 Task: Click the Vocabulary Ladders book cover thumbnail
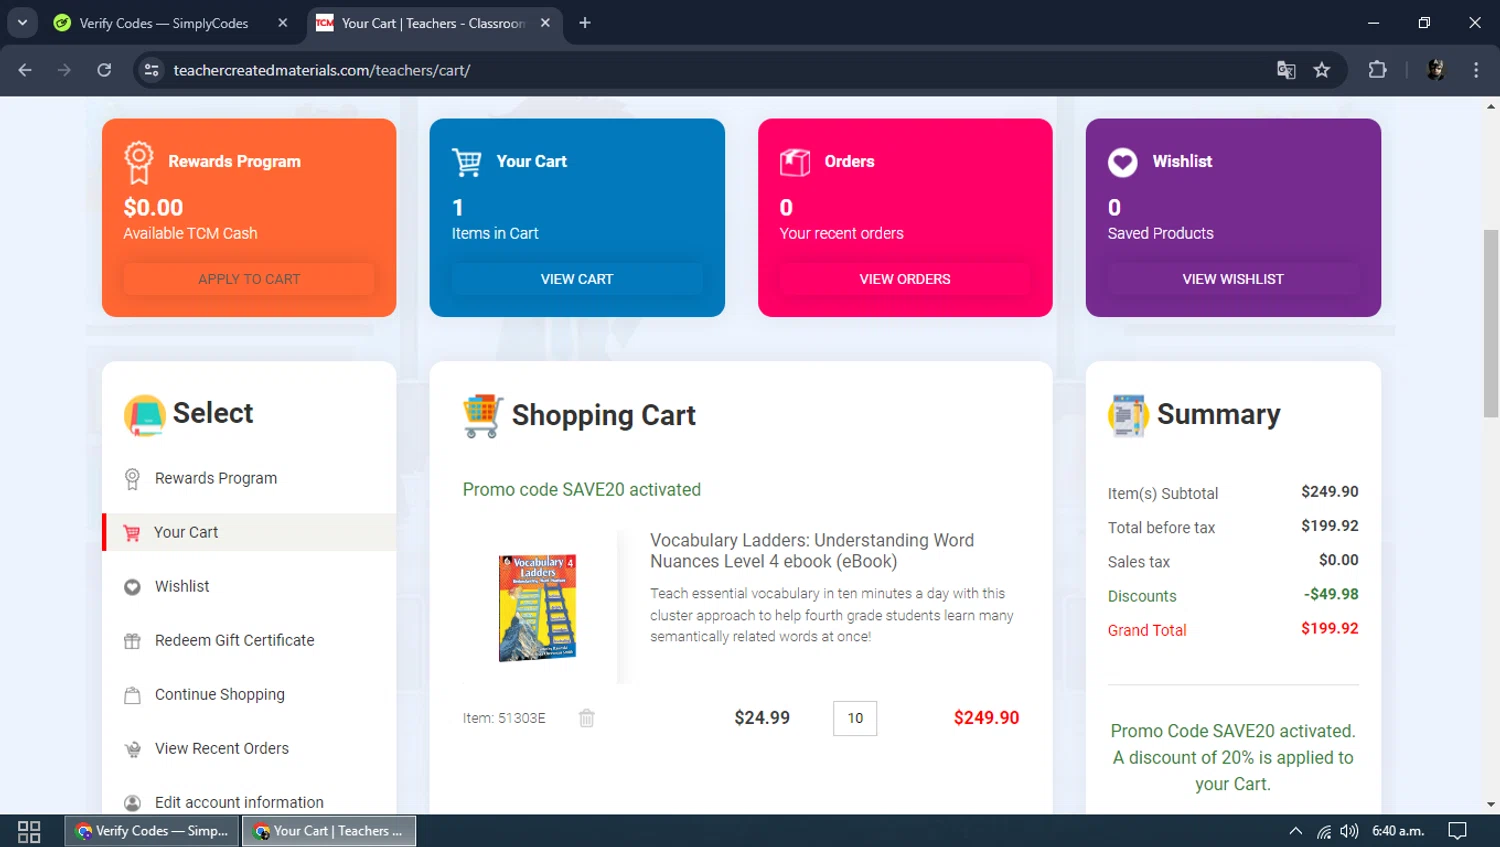point(538,608)
